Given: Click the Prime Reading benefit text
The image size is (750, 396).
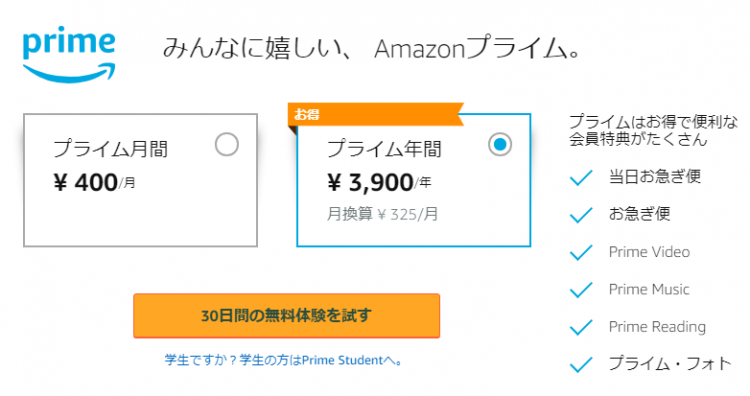Looking at the screenshot, I should [x=657, y=327].
